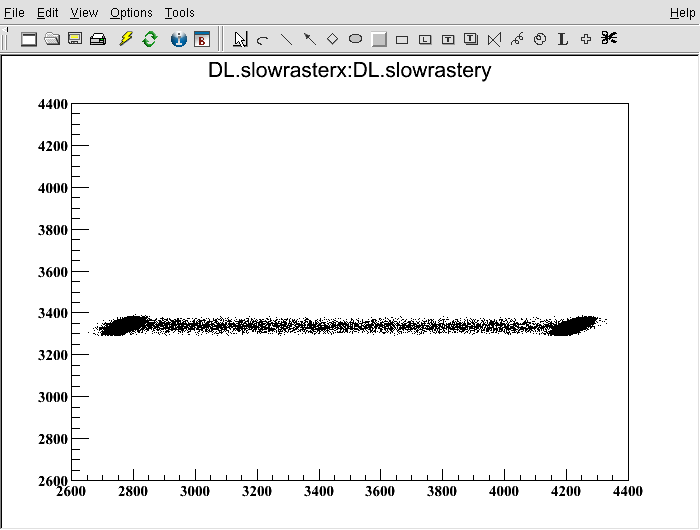The image size is (700, 530).
Task: Open the Tools menu
Action: click(179, 13)
